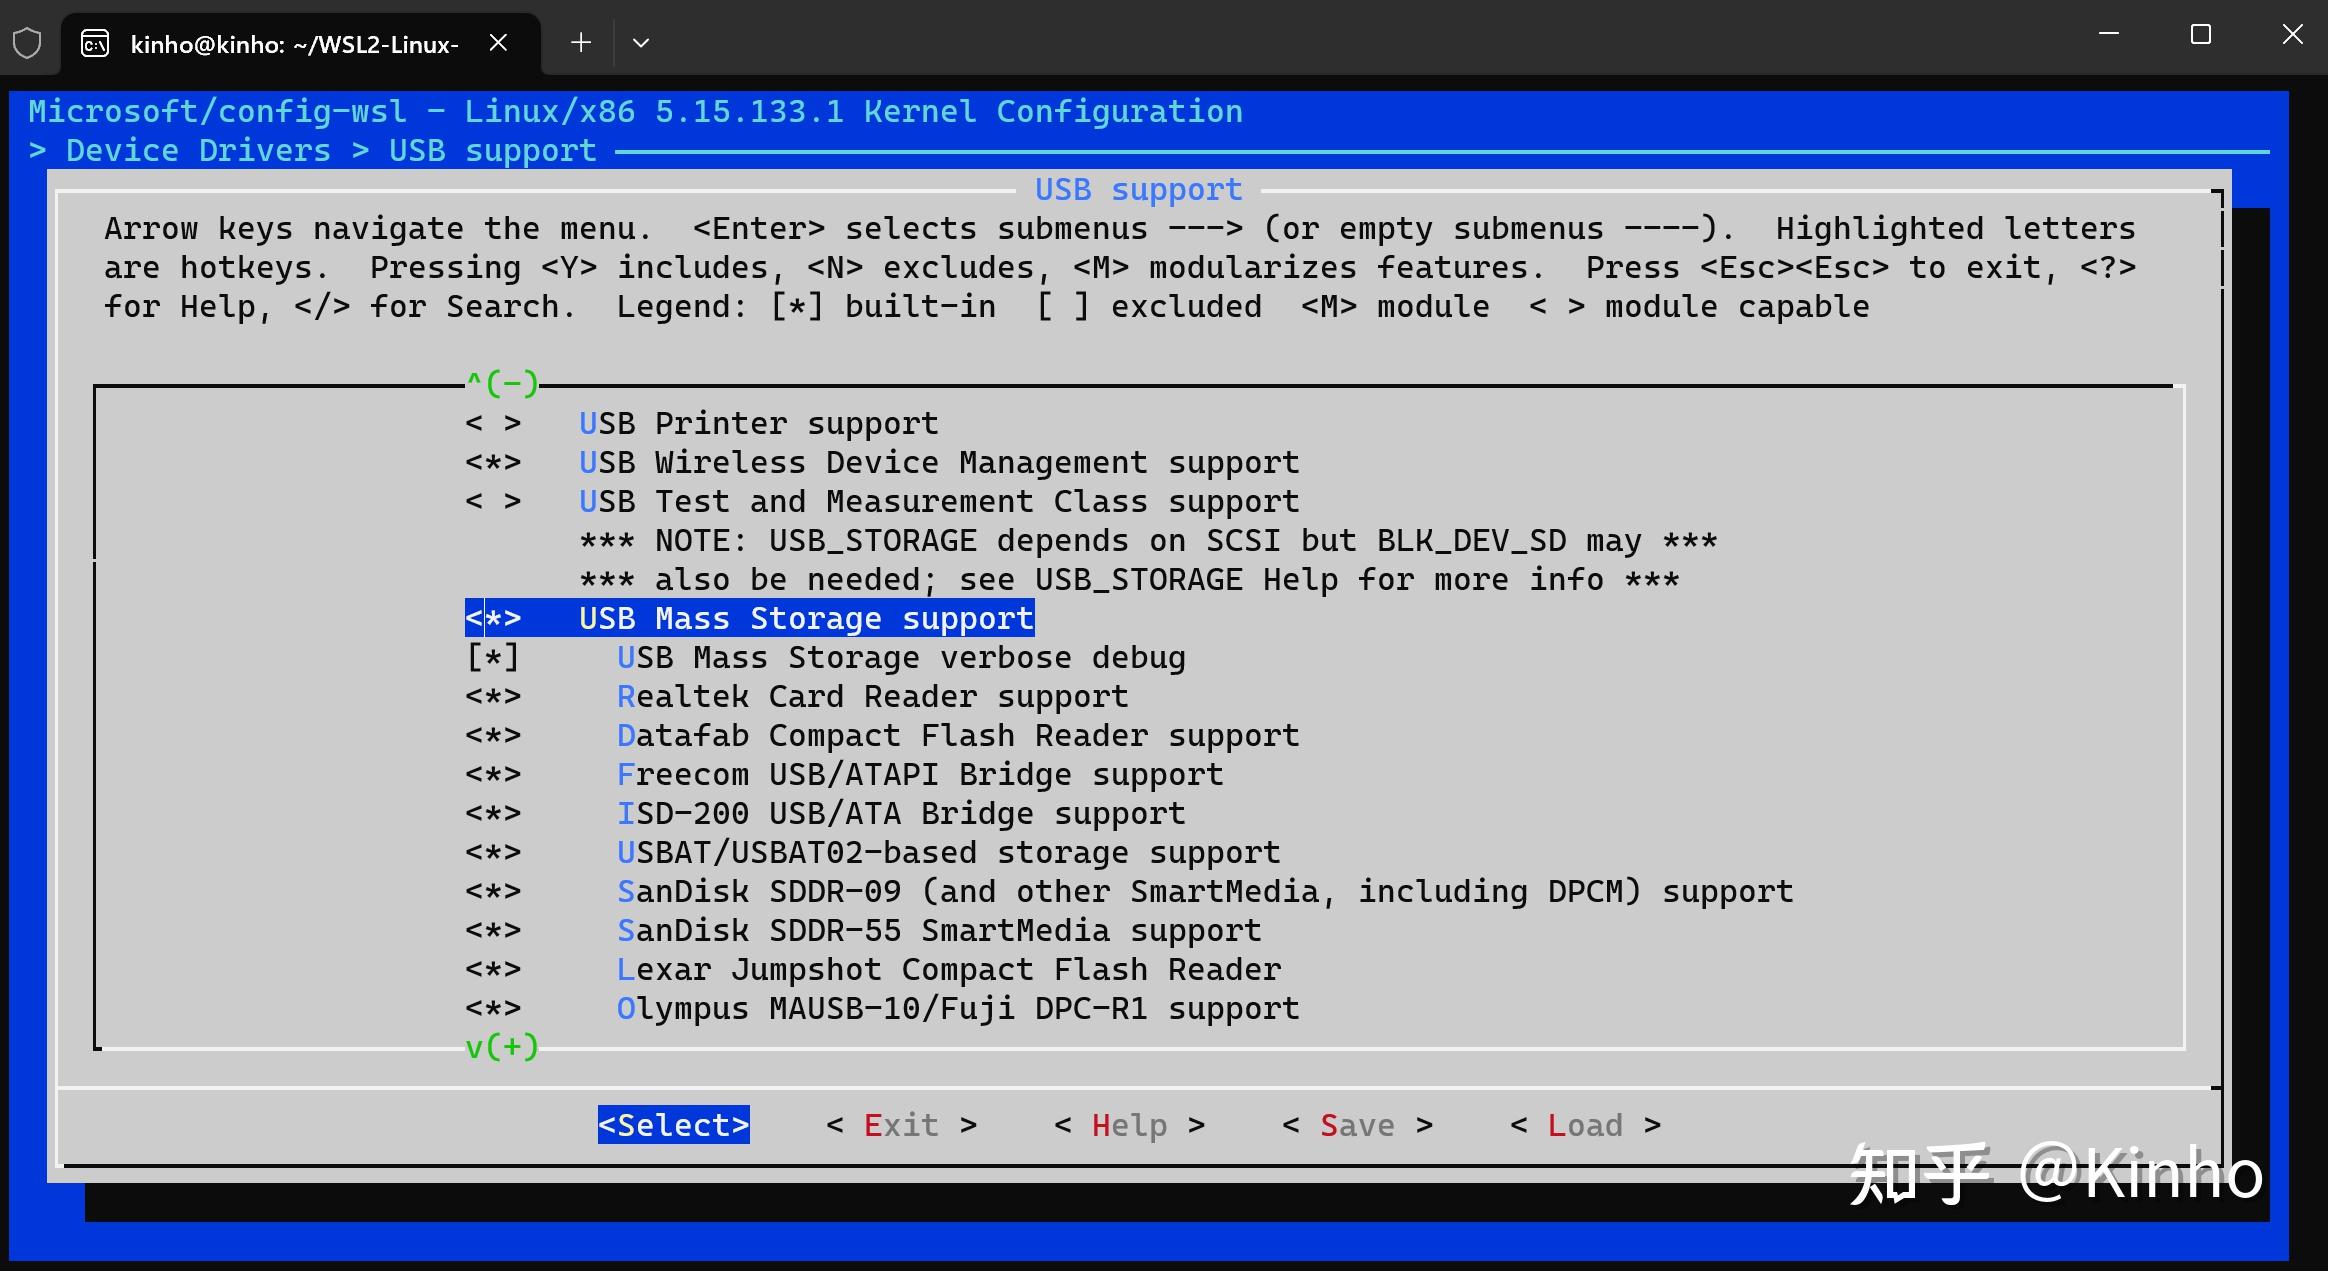The width and height of the screenshot is (2328, 1271).
Task: Open the terminal profile dropdown chevron
Action: click(x=641, y=43)
